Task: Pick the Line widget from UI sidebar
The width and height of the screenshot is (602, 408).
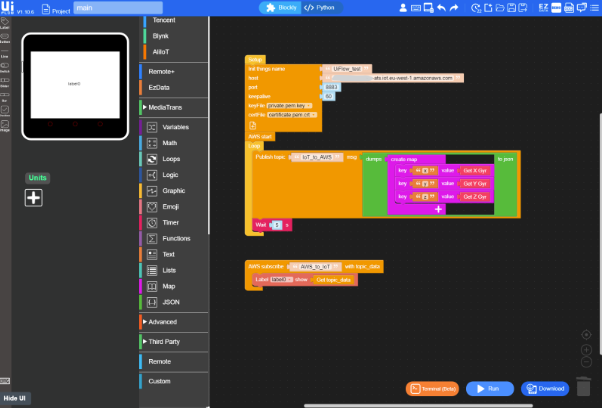Action: (x=5, y=53)
